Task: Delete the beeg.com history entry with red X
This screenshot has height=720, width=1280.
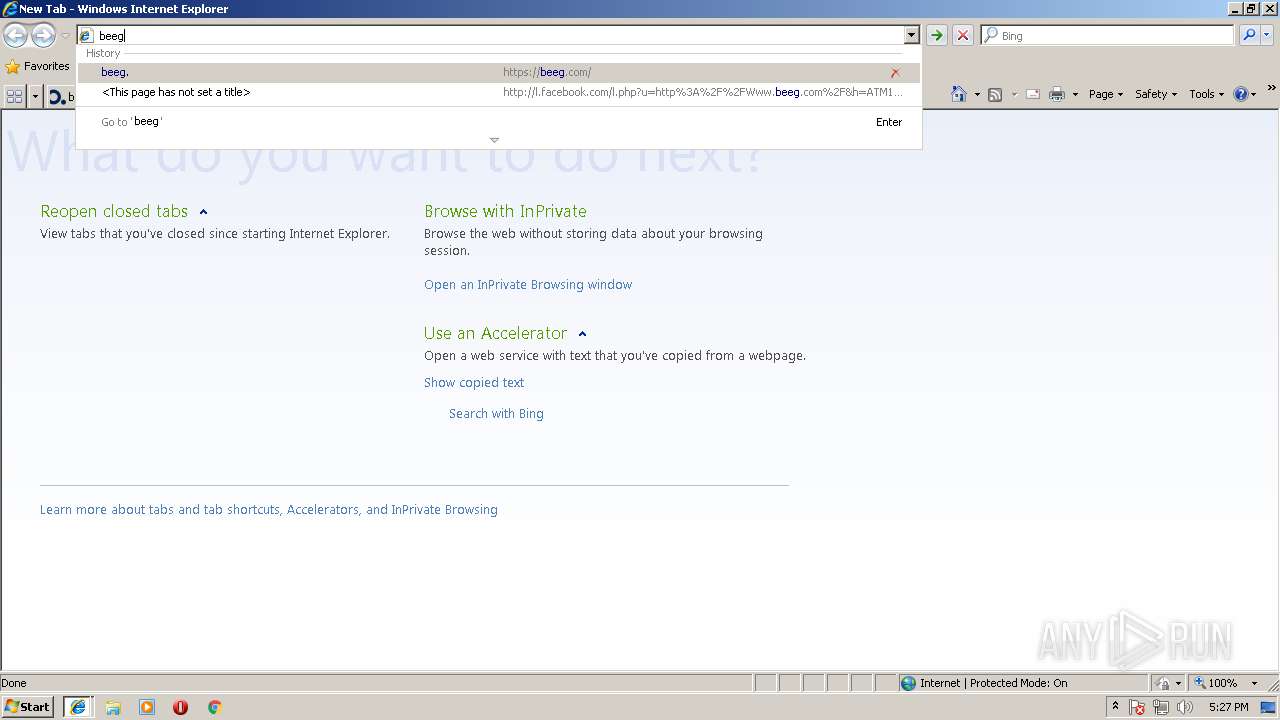Action: pyautogui.click(x=895, y=73)
